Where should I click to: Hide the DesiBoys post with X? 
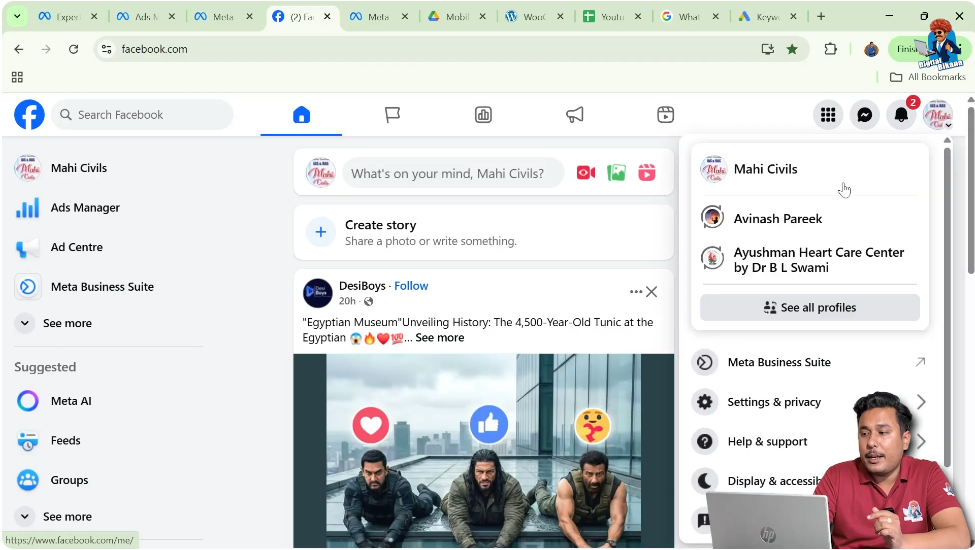click(x=651, y=291)
